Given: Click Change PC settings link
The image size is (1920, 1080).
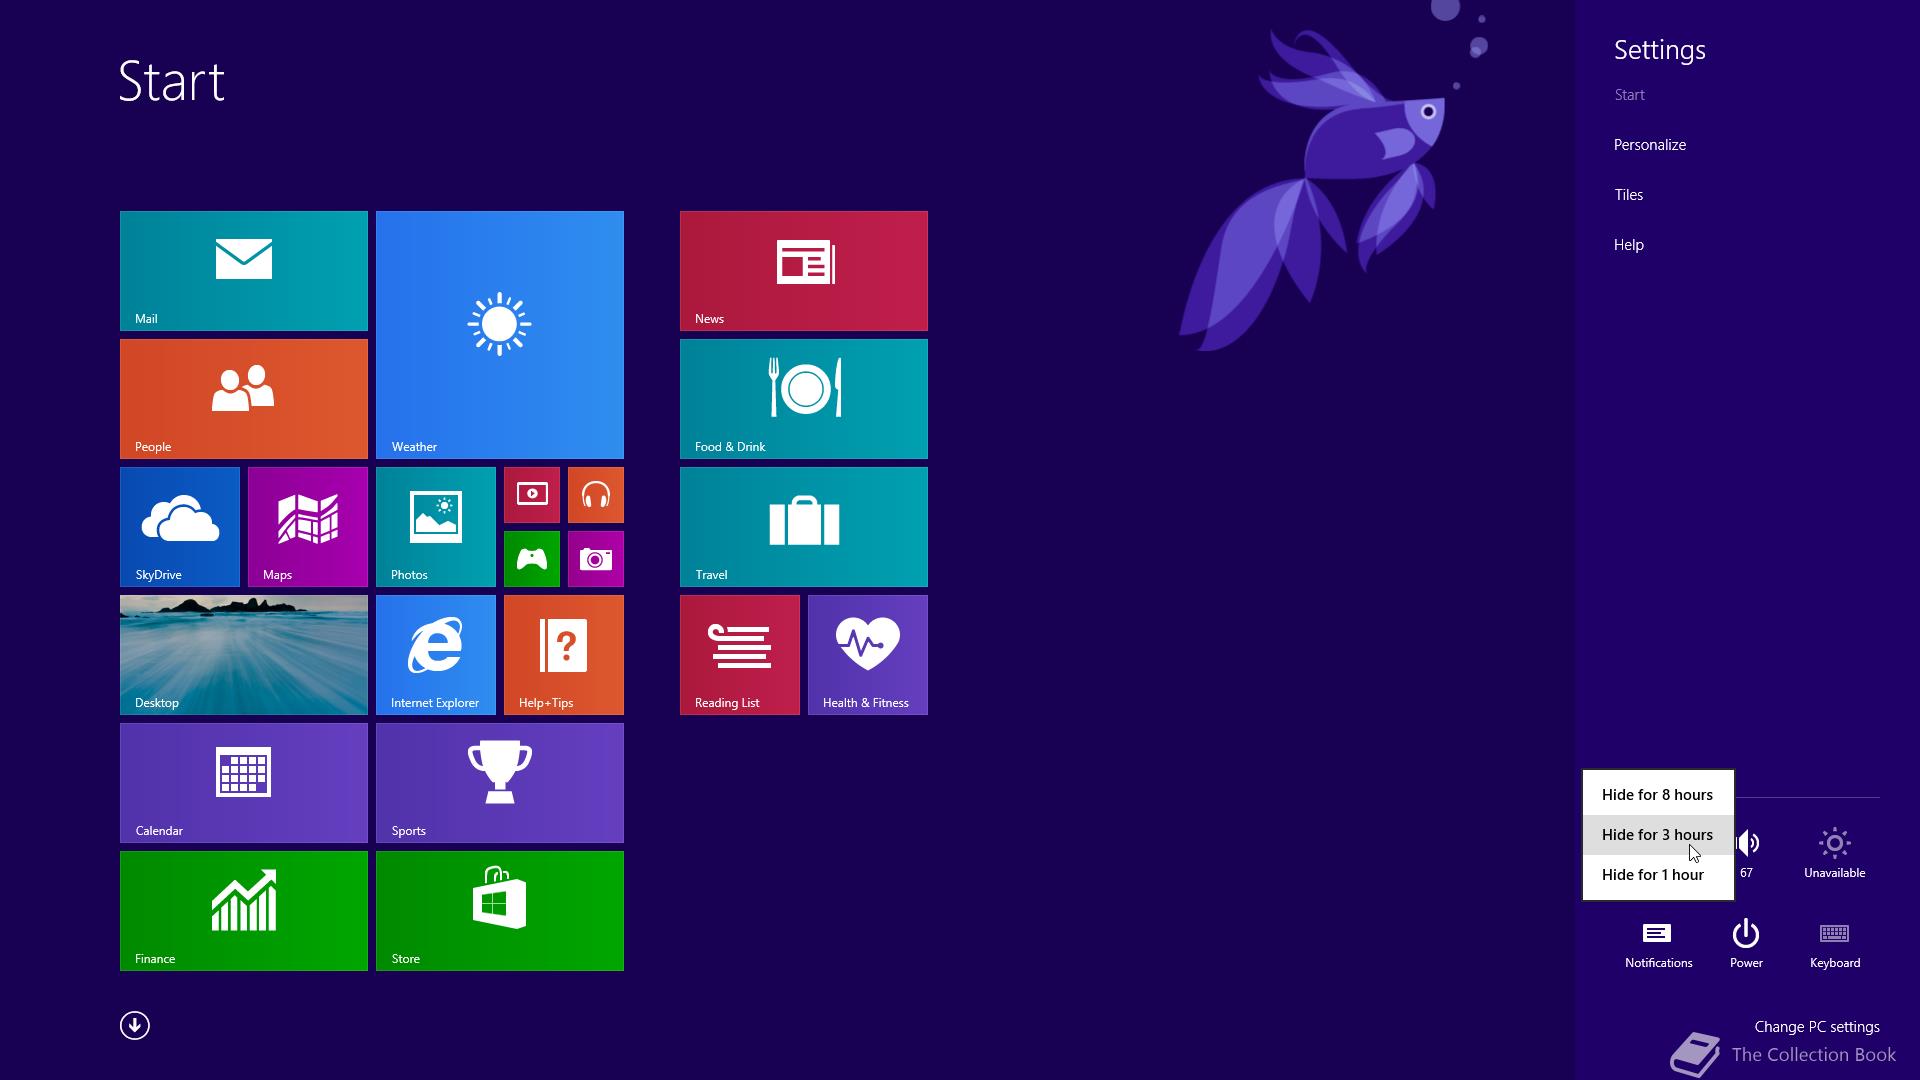Looking at the screenshot, I should 1817,1027.
